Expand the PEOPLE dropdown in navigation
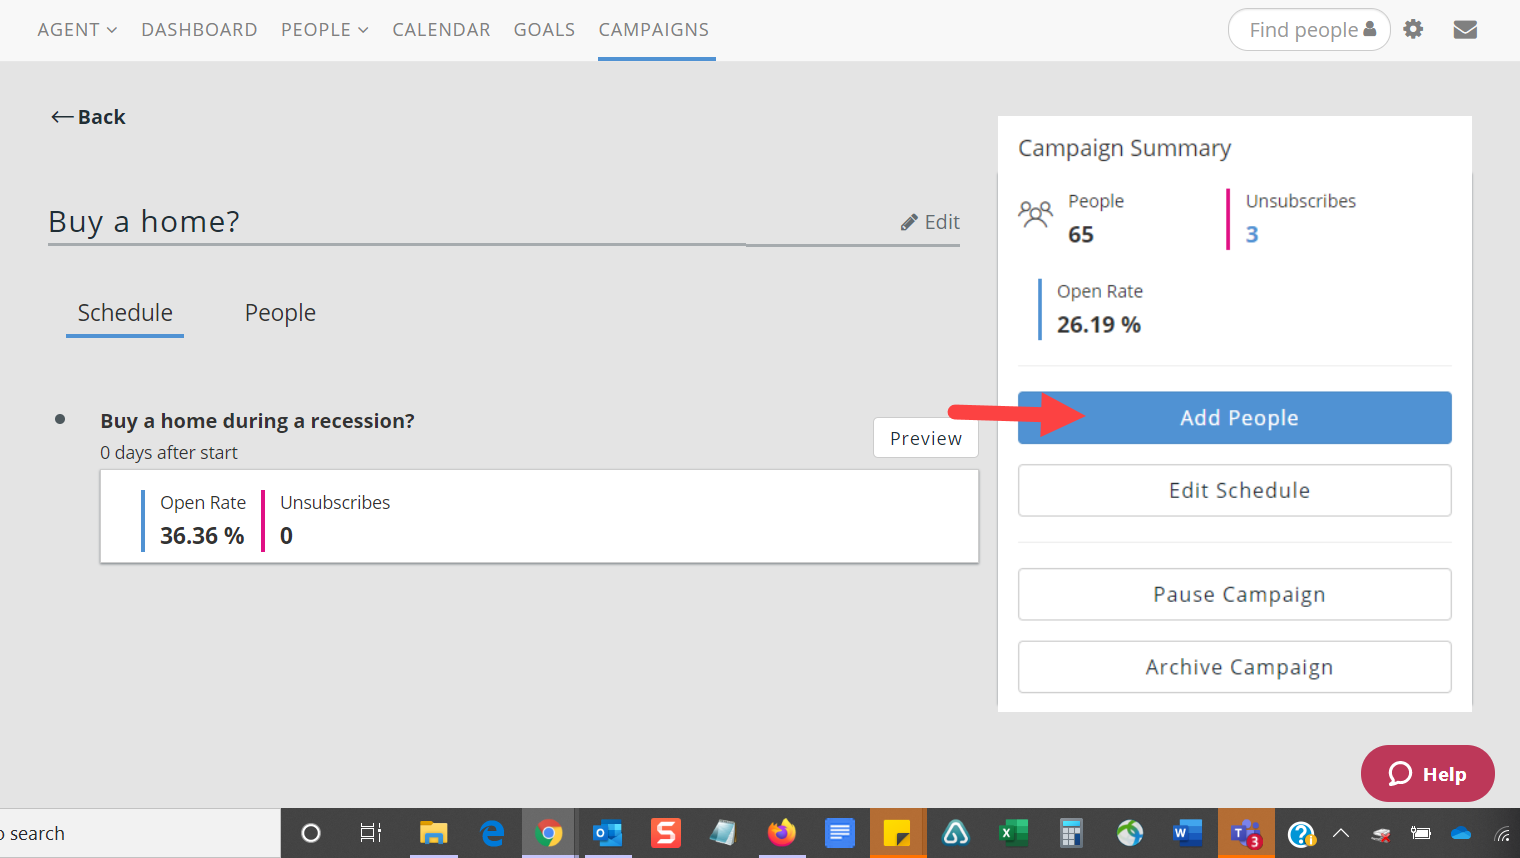 click(x=324, y=30)
